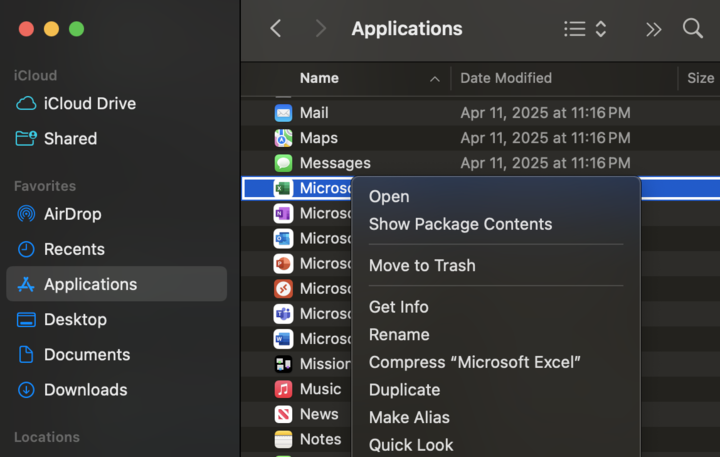Click the date modified of Maps row

(x=545, y=138)
